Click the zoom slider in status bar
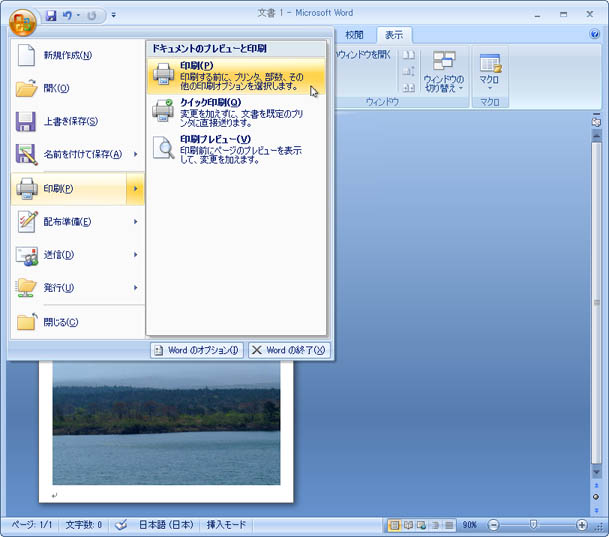This screenshot has width=609, height=537. pyautogui.click(x=533, y=525)
